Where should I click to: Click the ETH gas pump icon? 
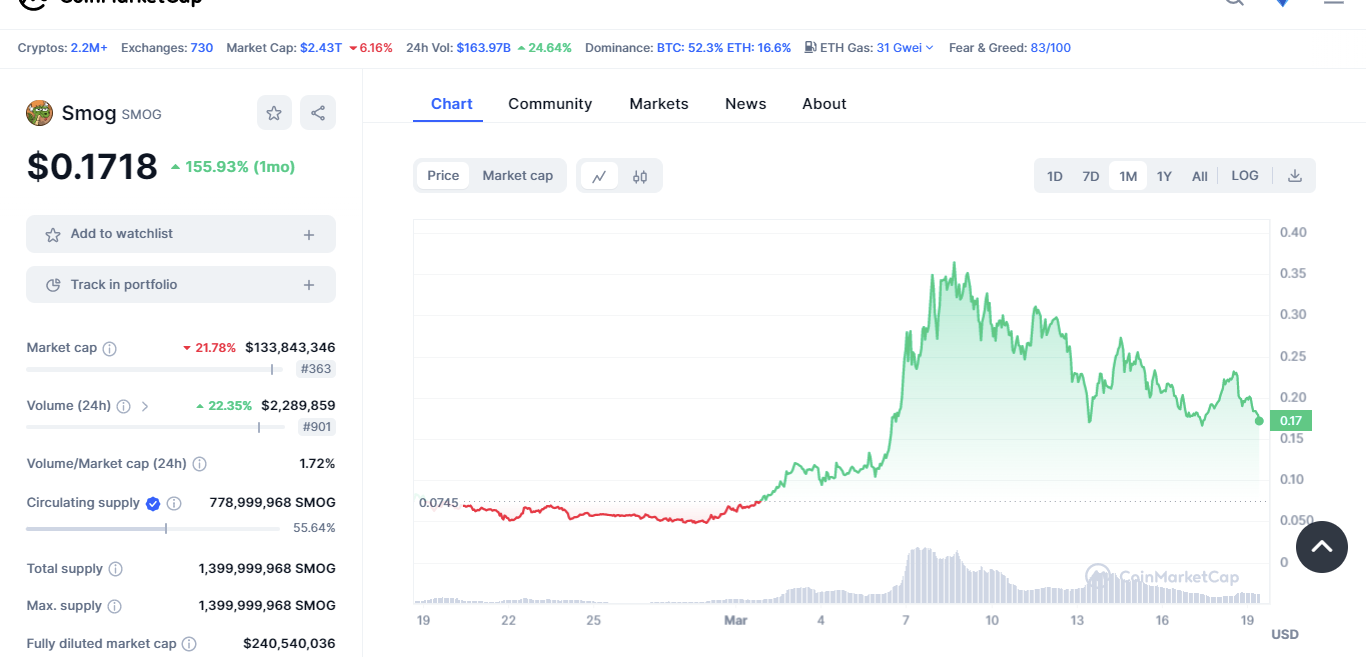tap(810, 47)
